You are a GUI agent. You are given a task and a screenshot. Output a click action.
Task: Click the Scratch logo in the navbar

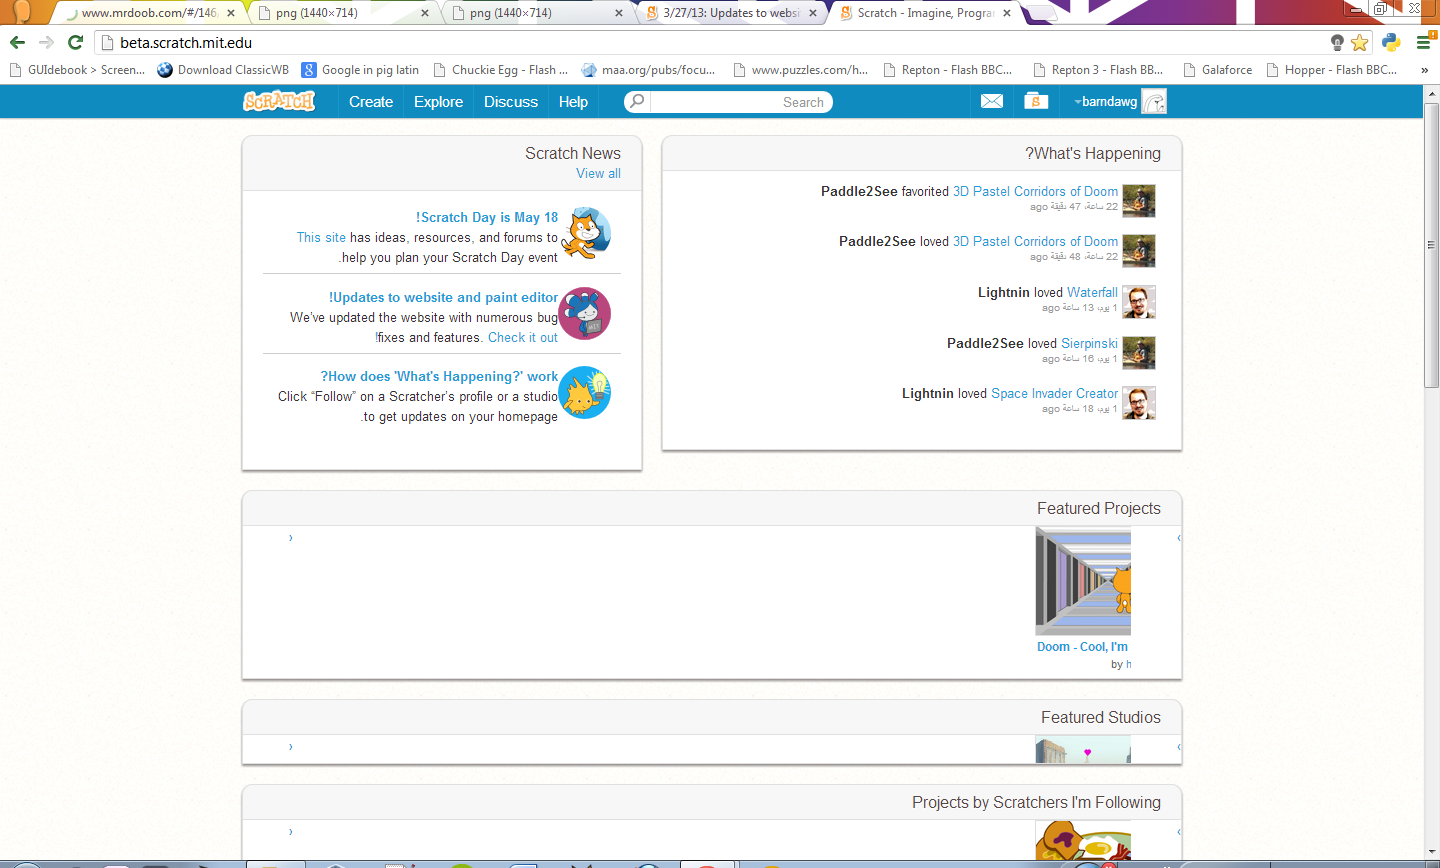tap(279, 102)
